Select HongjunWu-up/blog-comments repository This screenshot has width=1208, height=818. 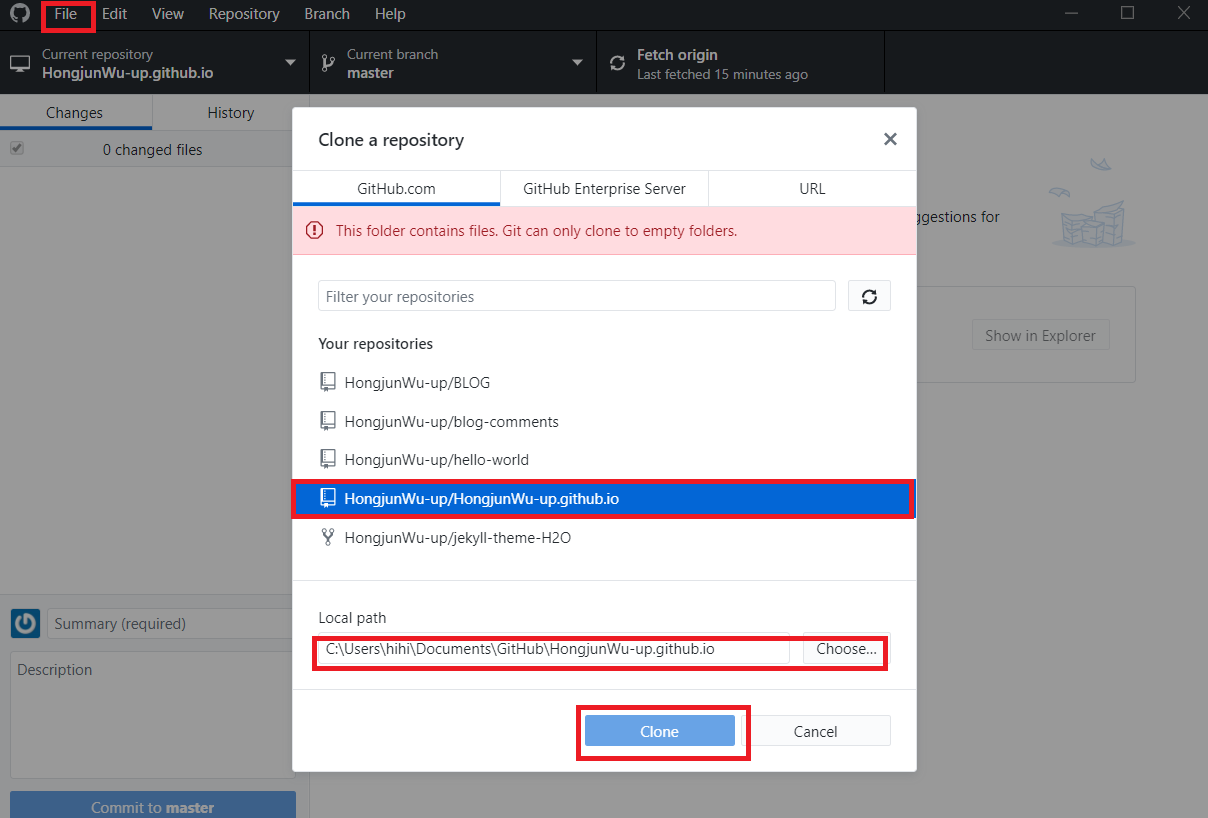(x=604, y=421)
